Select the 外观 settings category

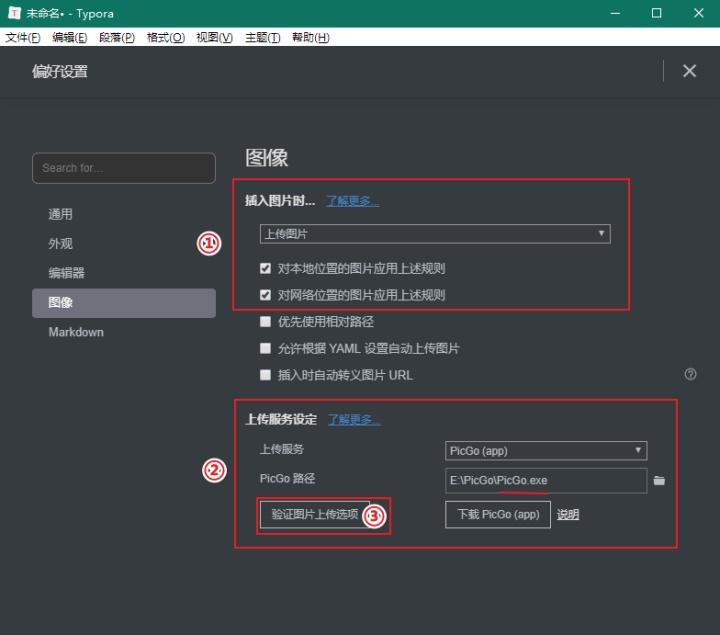click(60, 244)
